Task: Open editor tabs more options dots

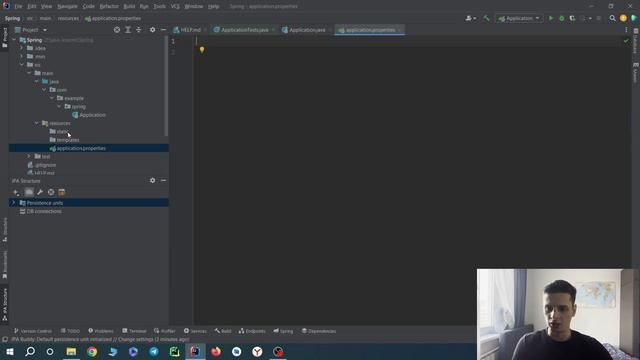Action: click(x=626, y=30)
